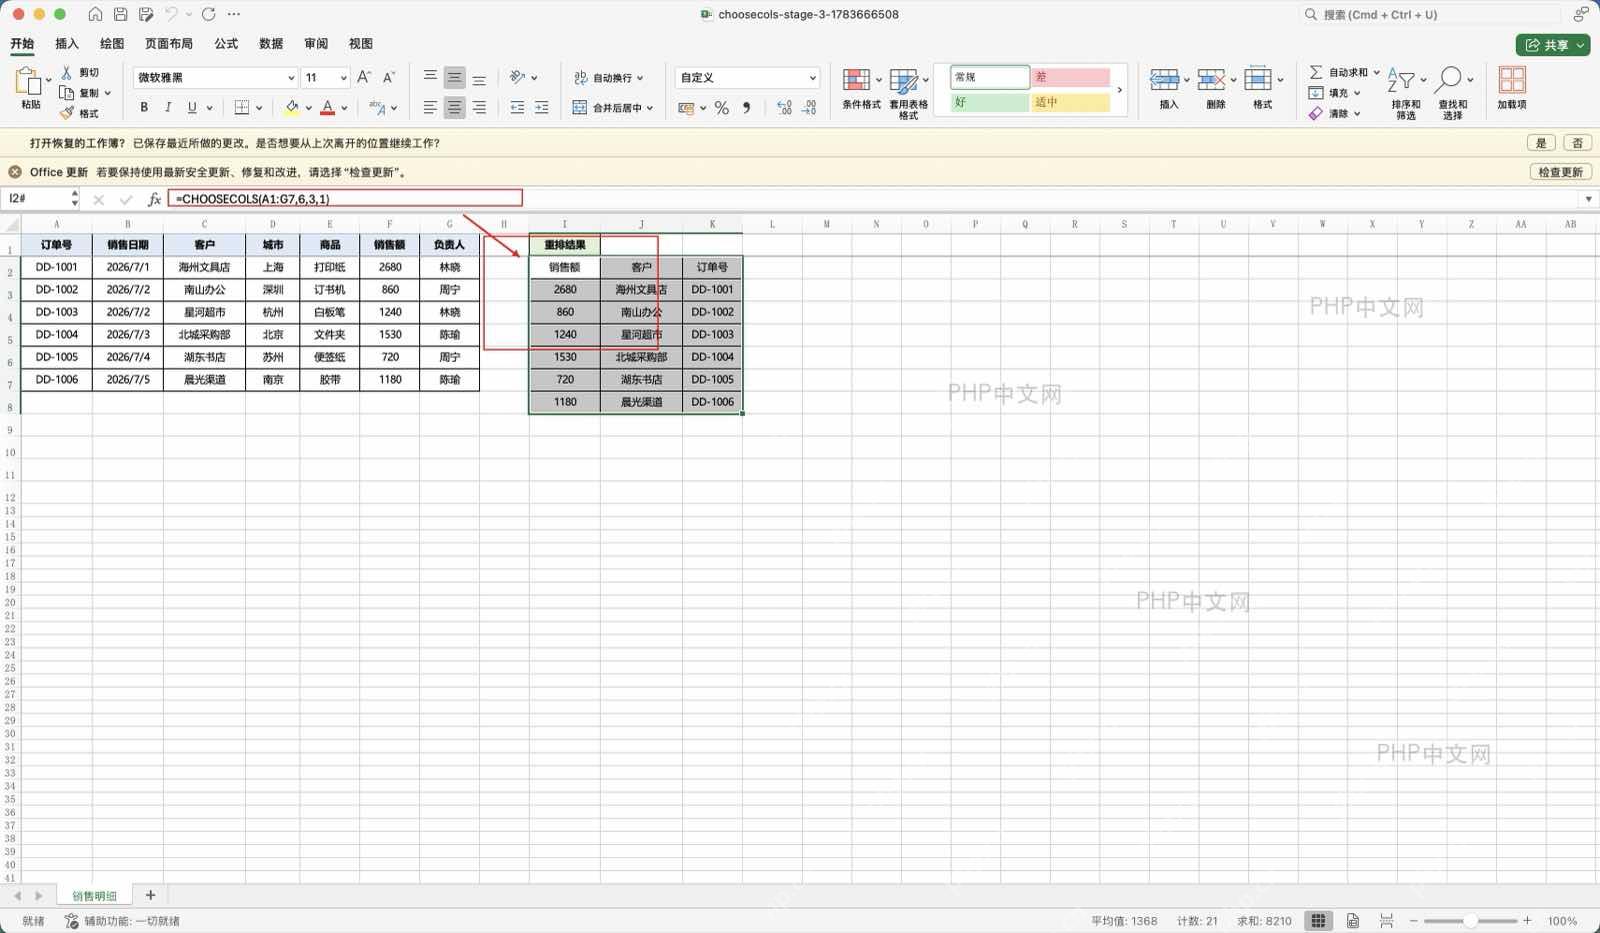This screenshot has height=933, width=1600.
Task: Click the increase indent icon
Action: [x=541, y=107]
